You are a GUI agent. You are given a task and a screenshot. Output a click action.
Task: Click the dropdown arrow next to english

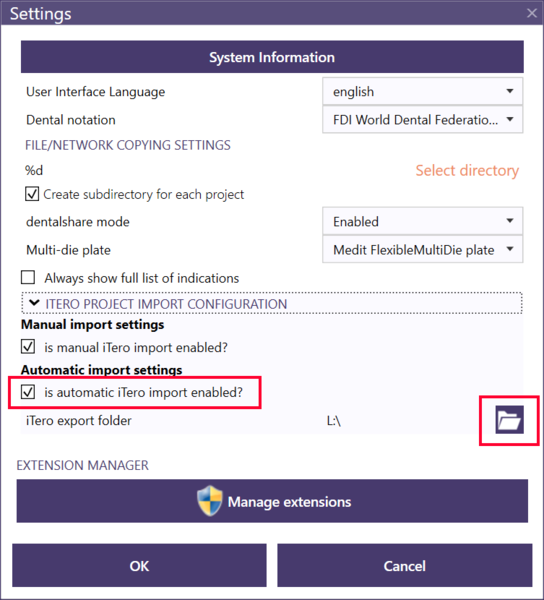[510, 91]
